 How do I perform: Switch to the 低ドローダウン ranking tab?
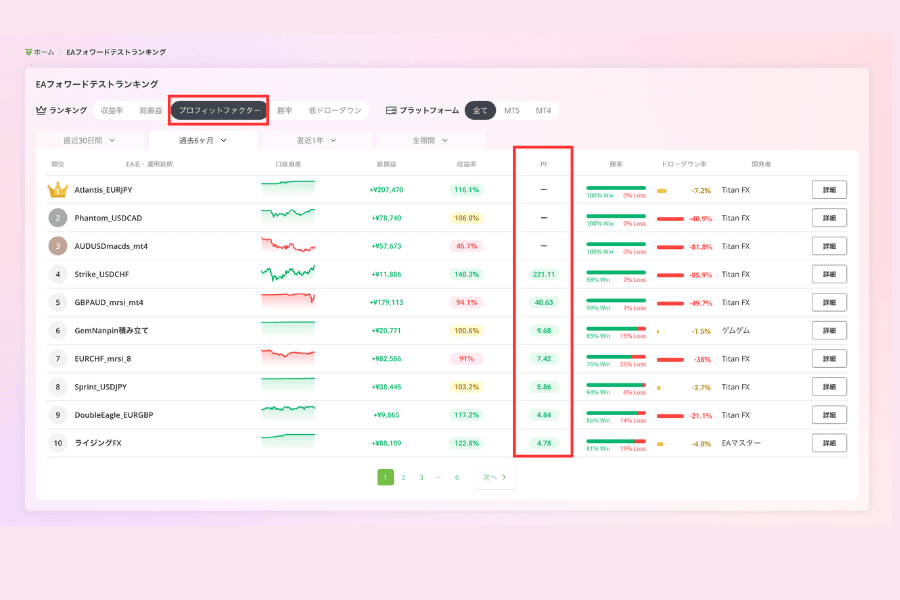pyautogui.click(x=335, y=110)
